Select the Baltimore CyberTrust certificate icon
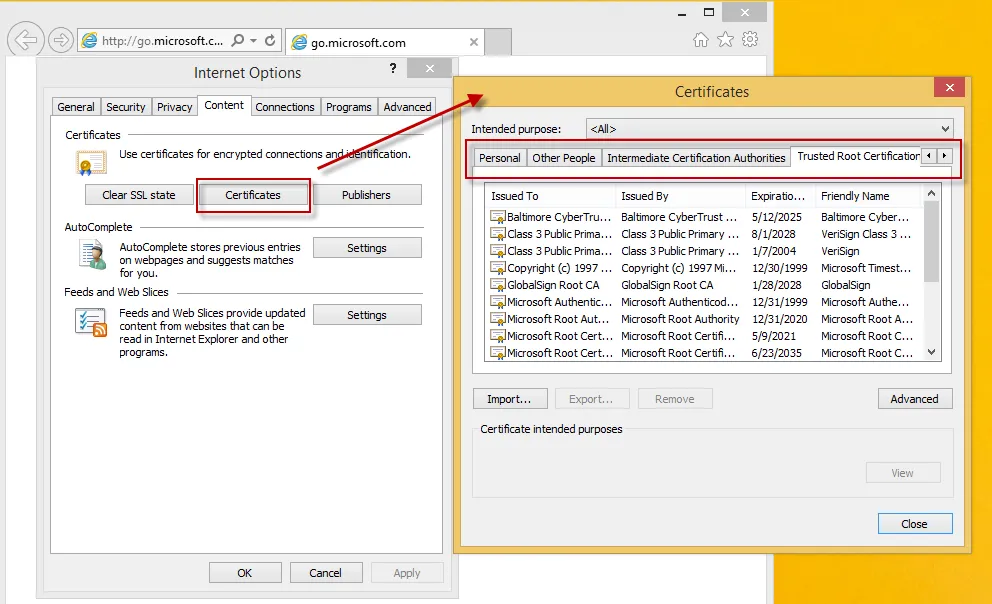This screenshot has width=992, height=604. (x=497, y=217)
